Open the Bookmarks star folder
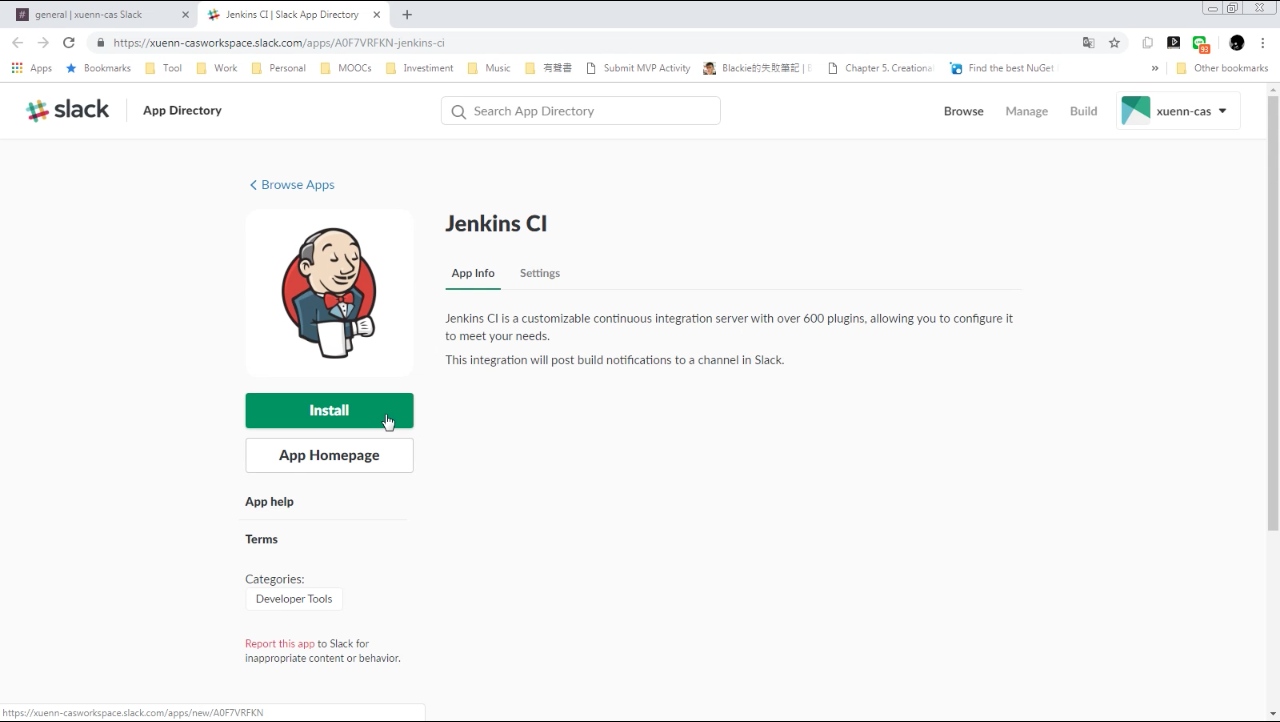1280x722 pixels. pos(98,68)
